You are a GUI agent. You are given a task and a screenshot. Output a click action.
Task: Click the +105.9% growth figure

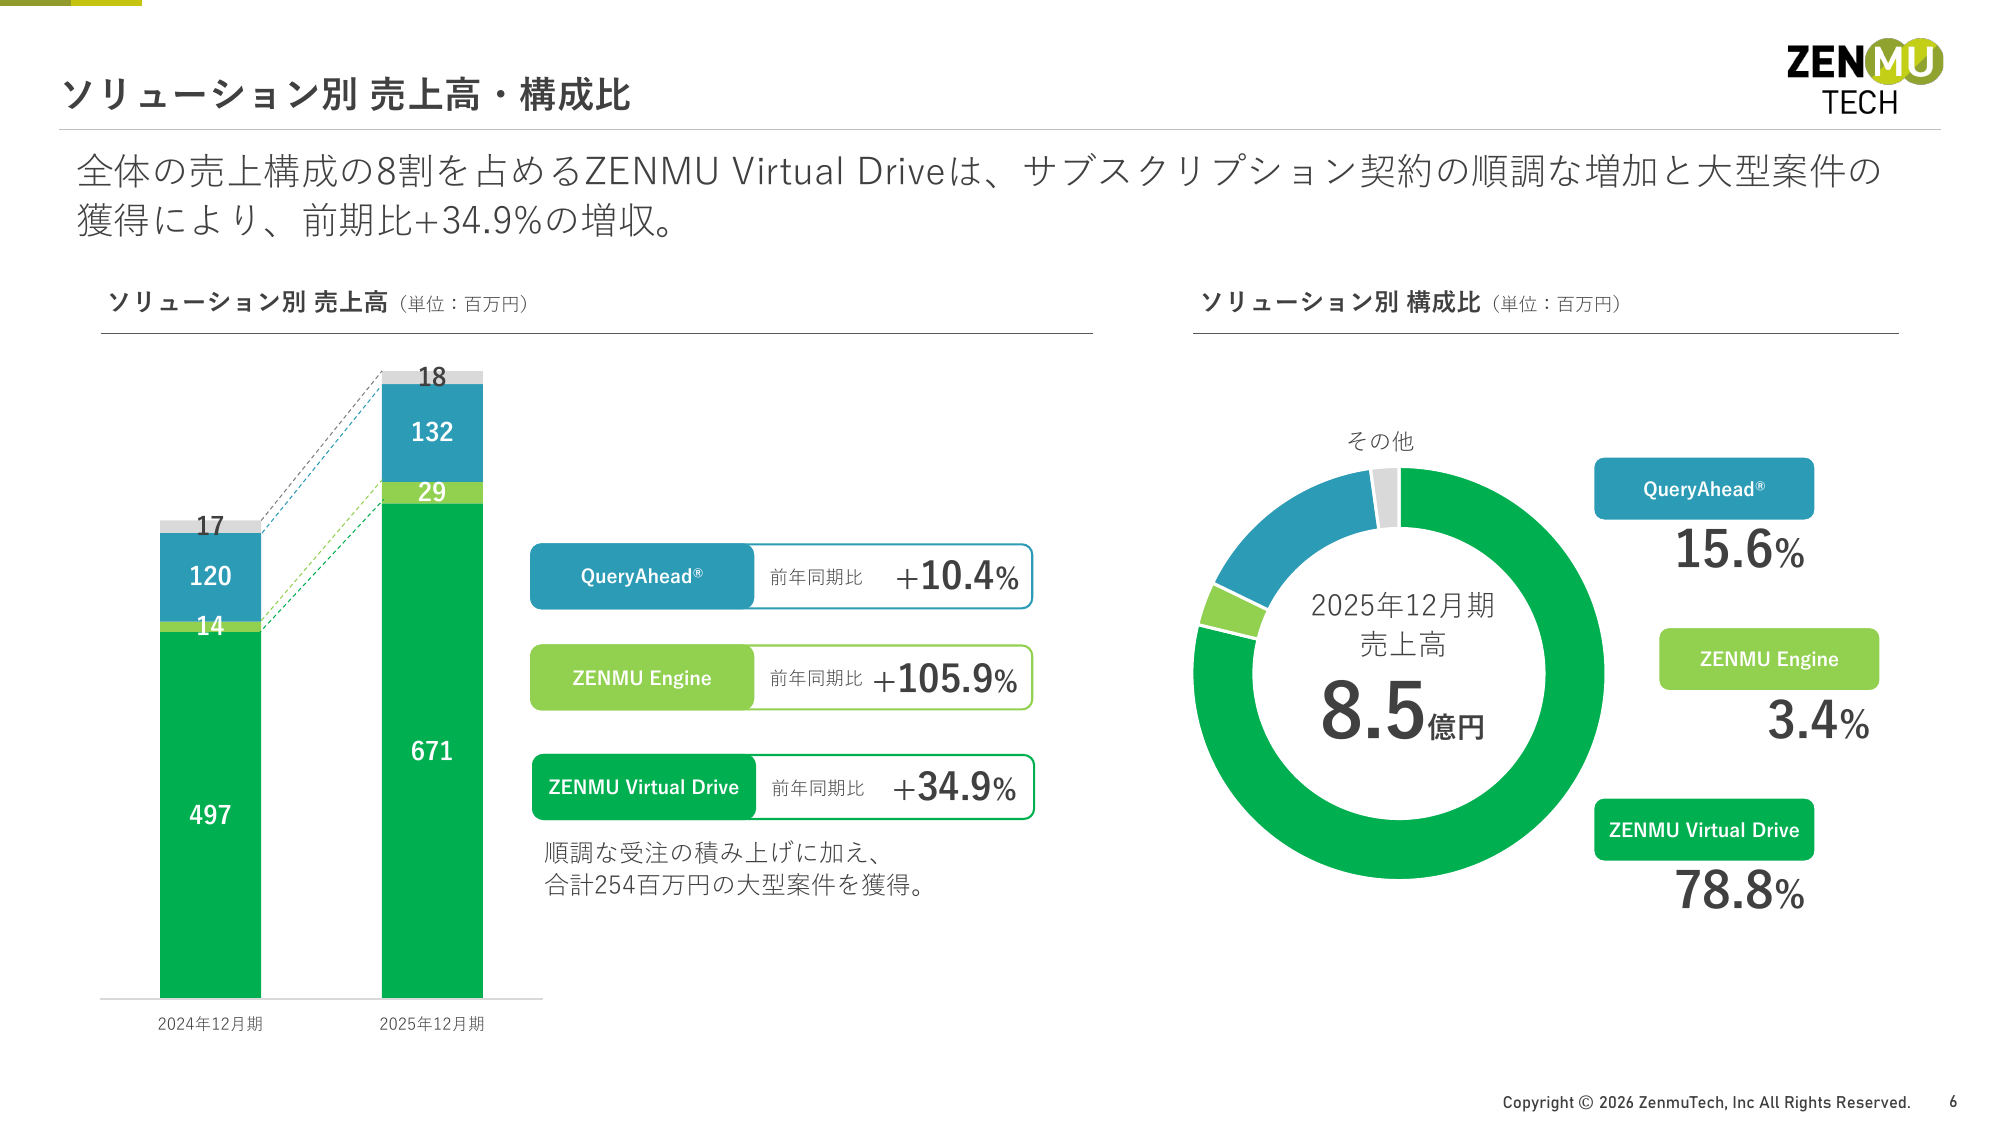tap(945, 679)
